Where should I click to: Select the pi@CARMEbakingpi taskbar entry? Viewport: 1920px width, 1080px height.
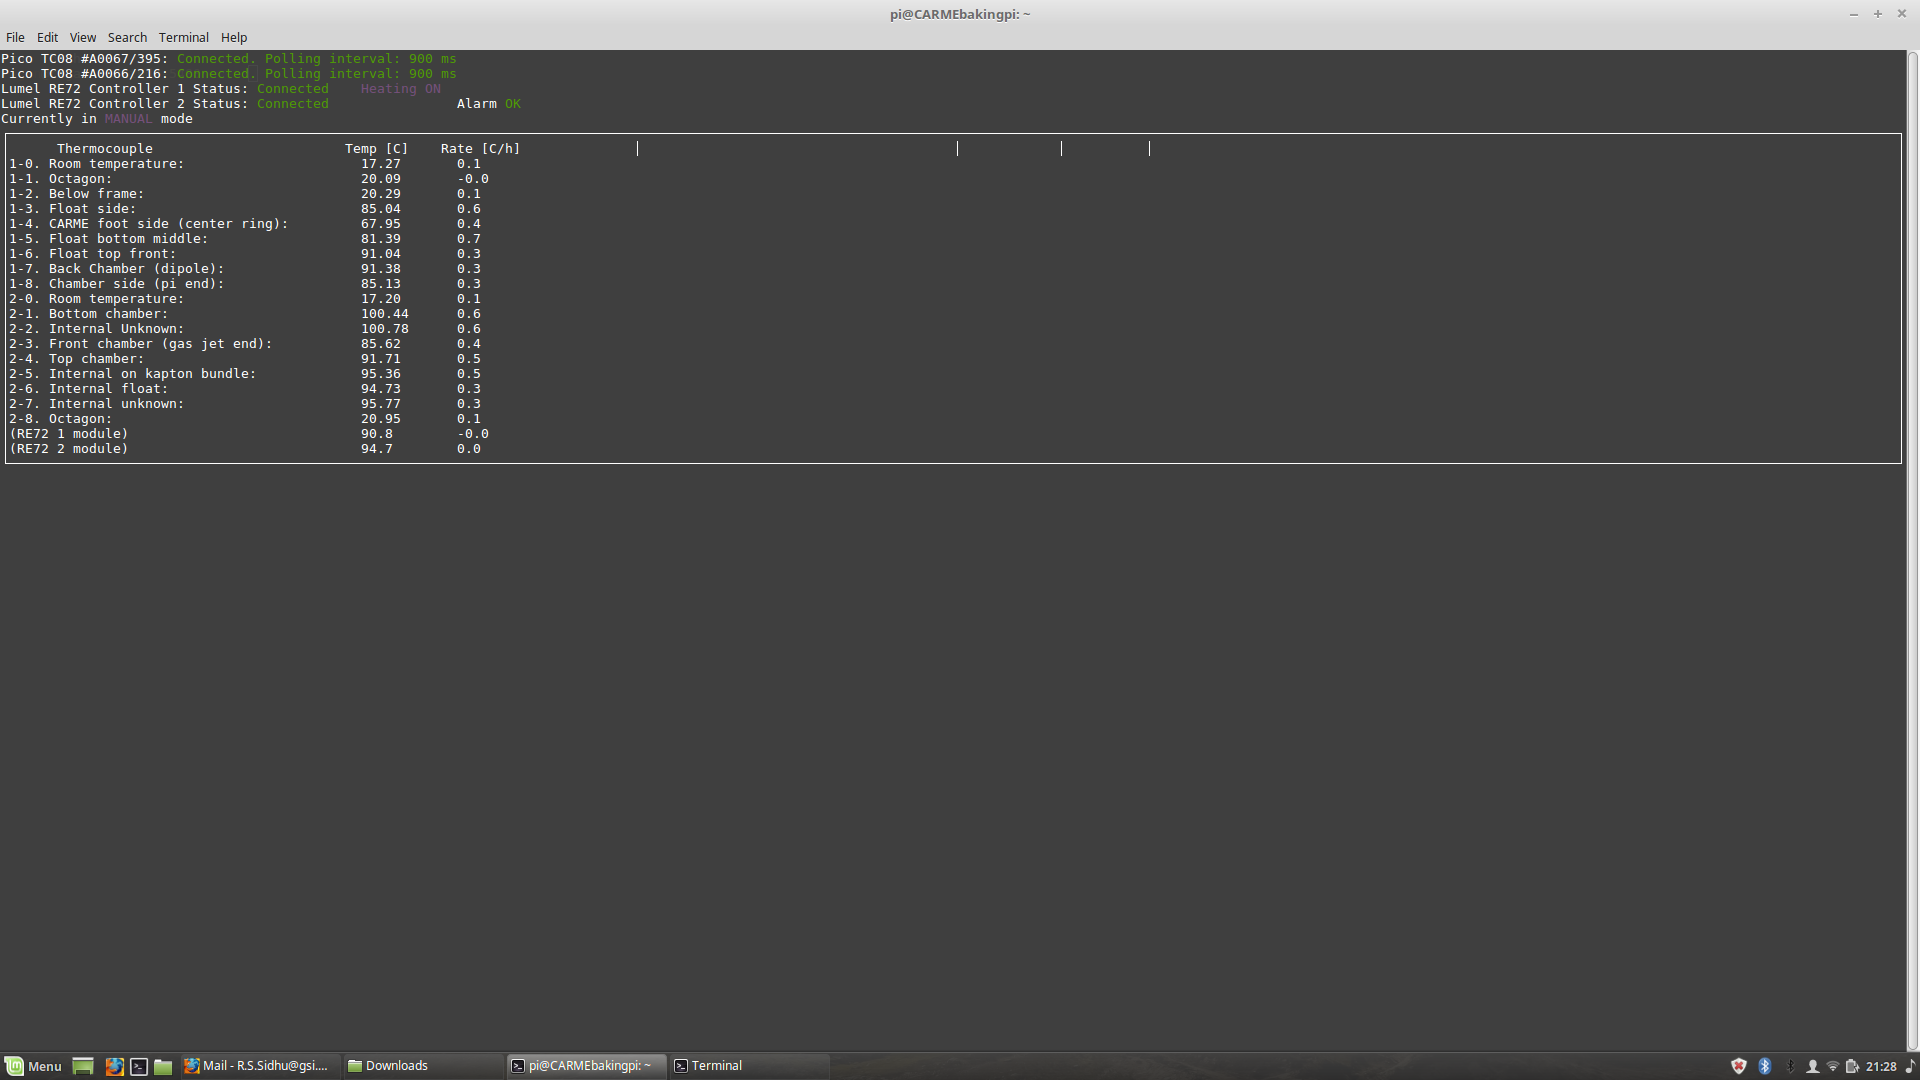coord(586,1066)
